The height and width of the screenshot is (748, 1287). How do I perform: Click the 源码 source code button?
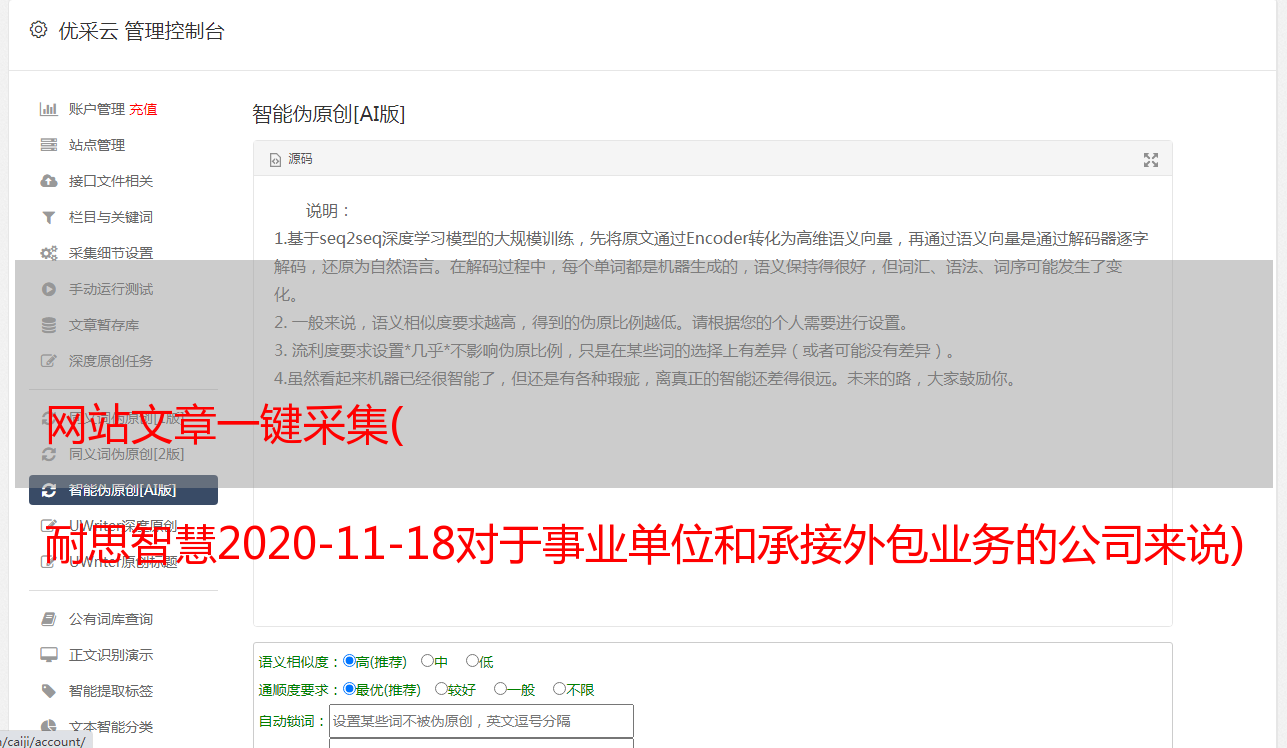click(291, 159)
